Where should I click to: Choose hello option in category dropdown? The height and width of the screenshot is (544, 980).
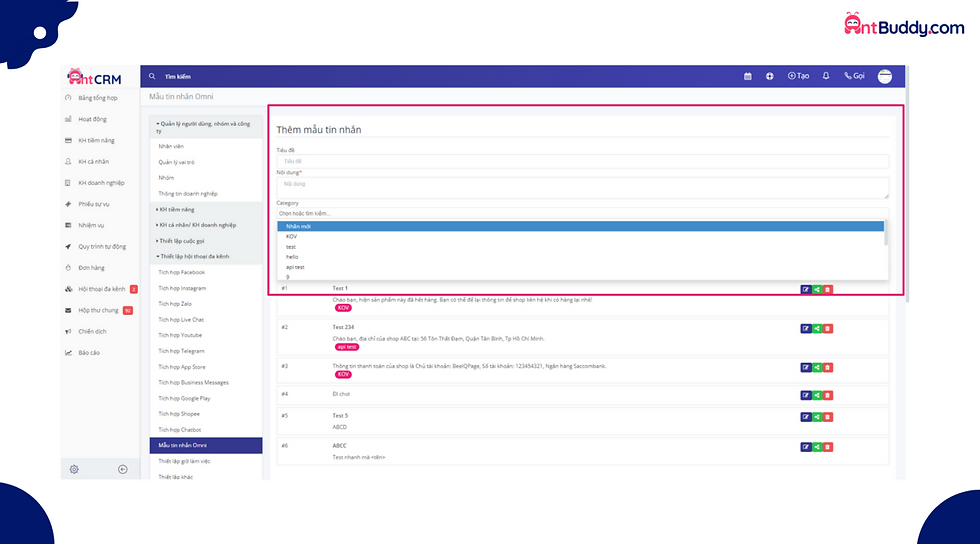pos(581,257)
